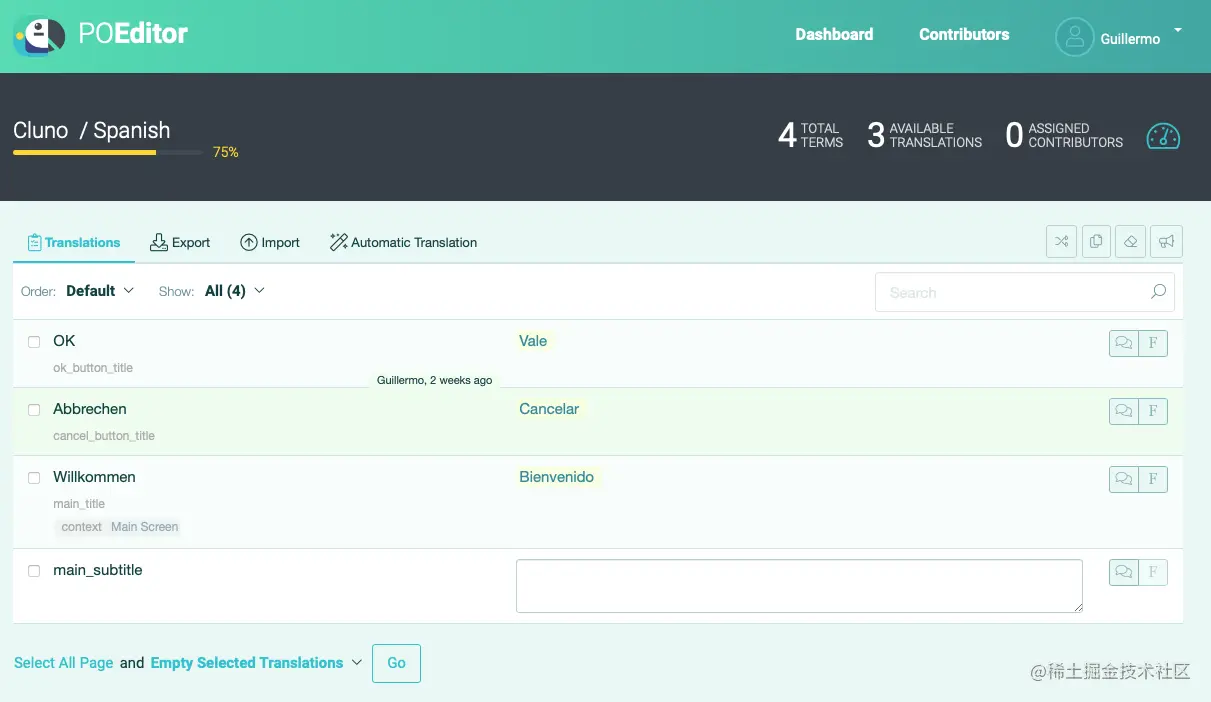Click the main_title reference text
This screenshot has height=702, width=1211.
point(79,504)
